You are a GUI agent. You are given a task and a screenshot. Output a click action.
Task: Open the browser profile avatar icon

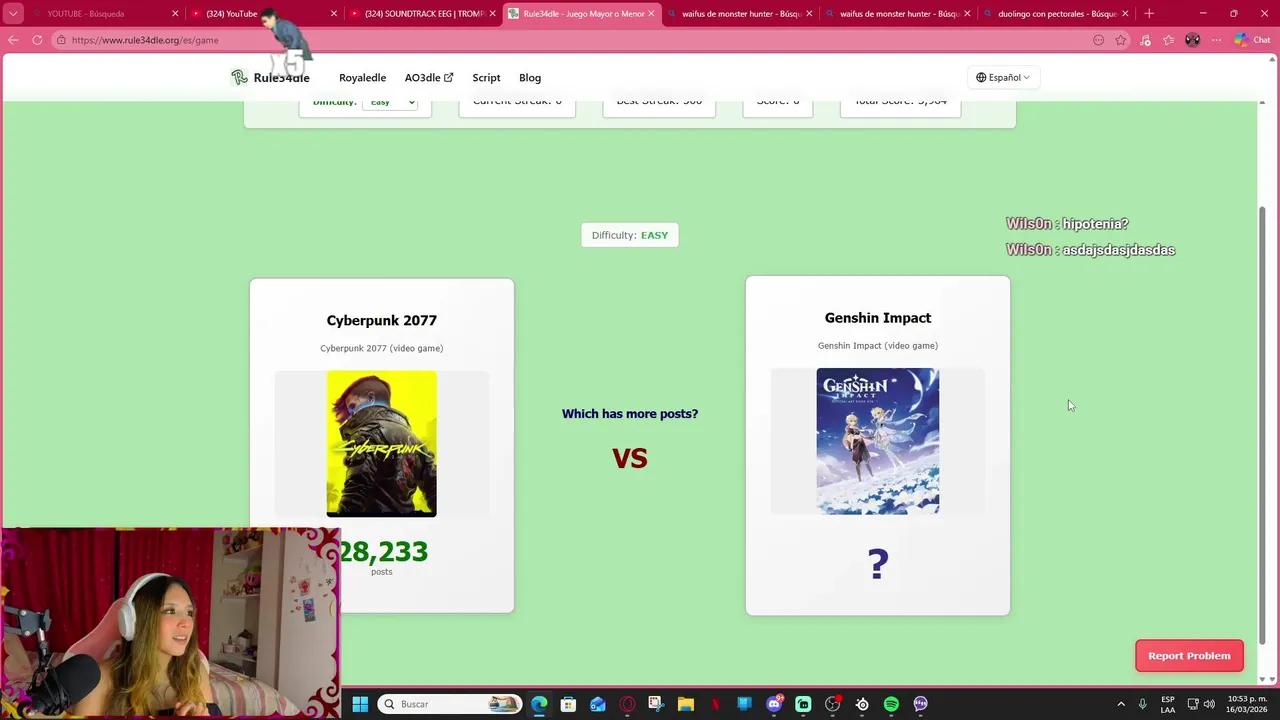pyautogui.click(x=1192, y=40)
